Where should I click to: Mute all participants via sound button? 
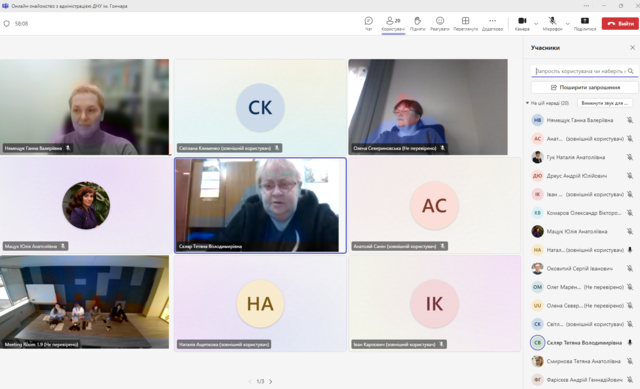click(x=605, y=103)
